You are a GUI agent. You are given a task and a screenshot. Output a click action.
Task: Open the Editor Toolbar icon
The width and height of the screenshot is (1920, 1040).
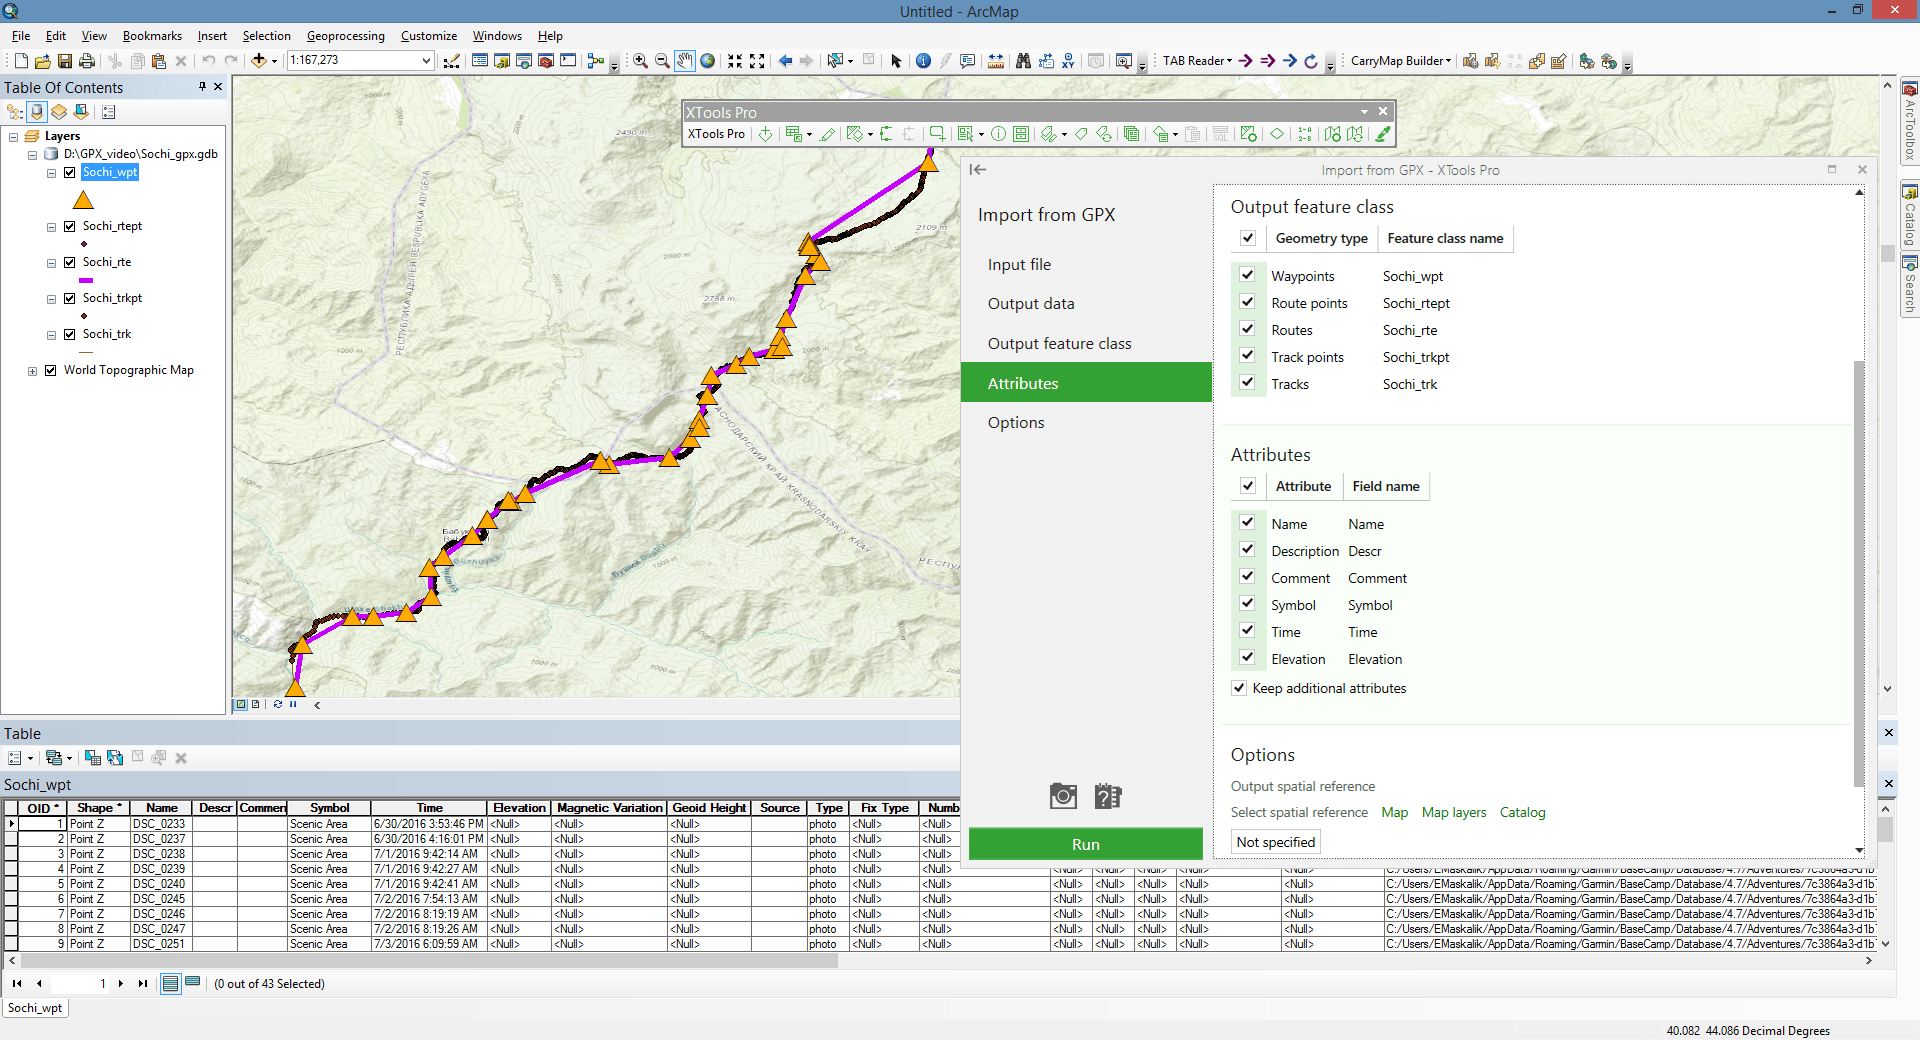(x=452, y=61)
